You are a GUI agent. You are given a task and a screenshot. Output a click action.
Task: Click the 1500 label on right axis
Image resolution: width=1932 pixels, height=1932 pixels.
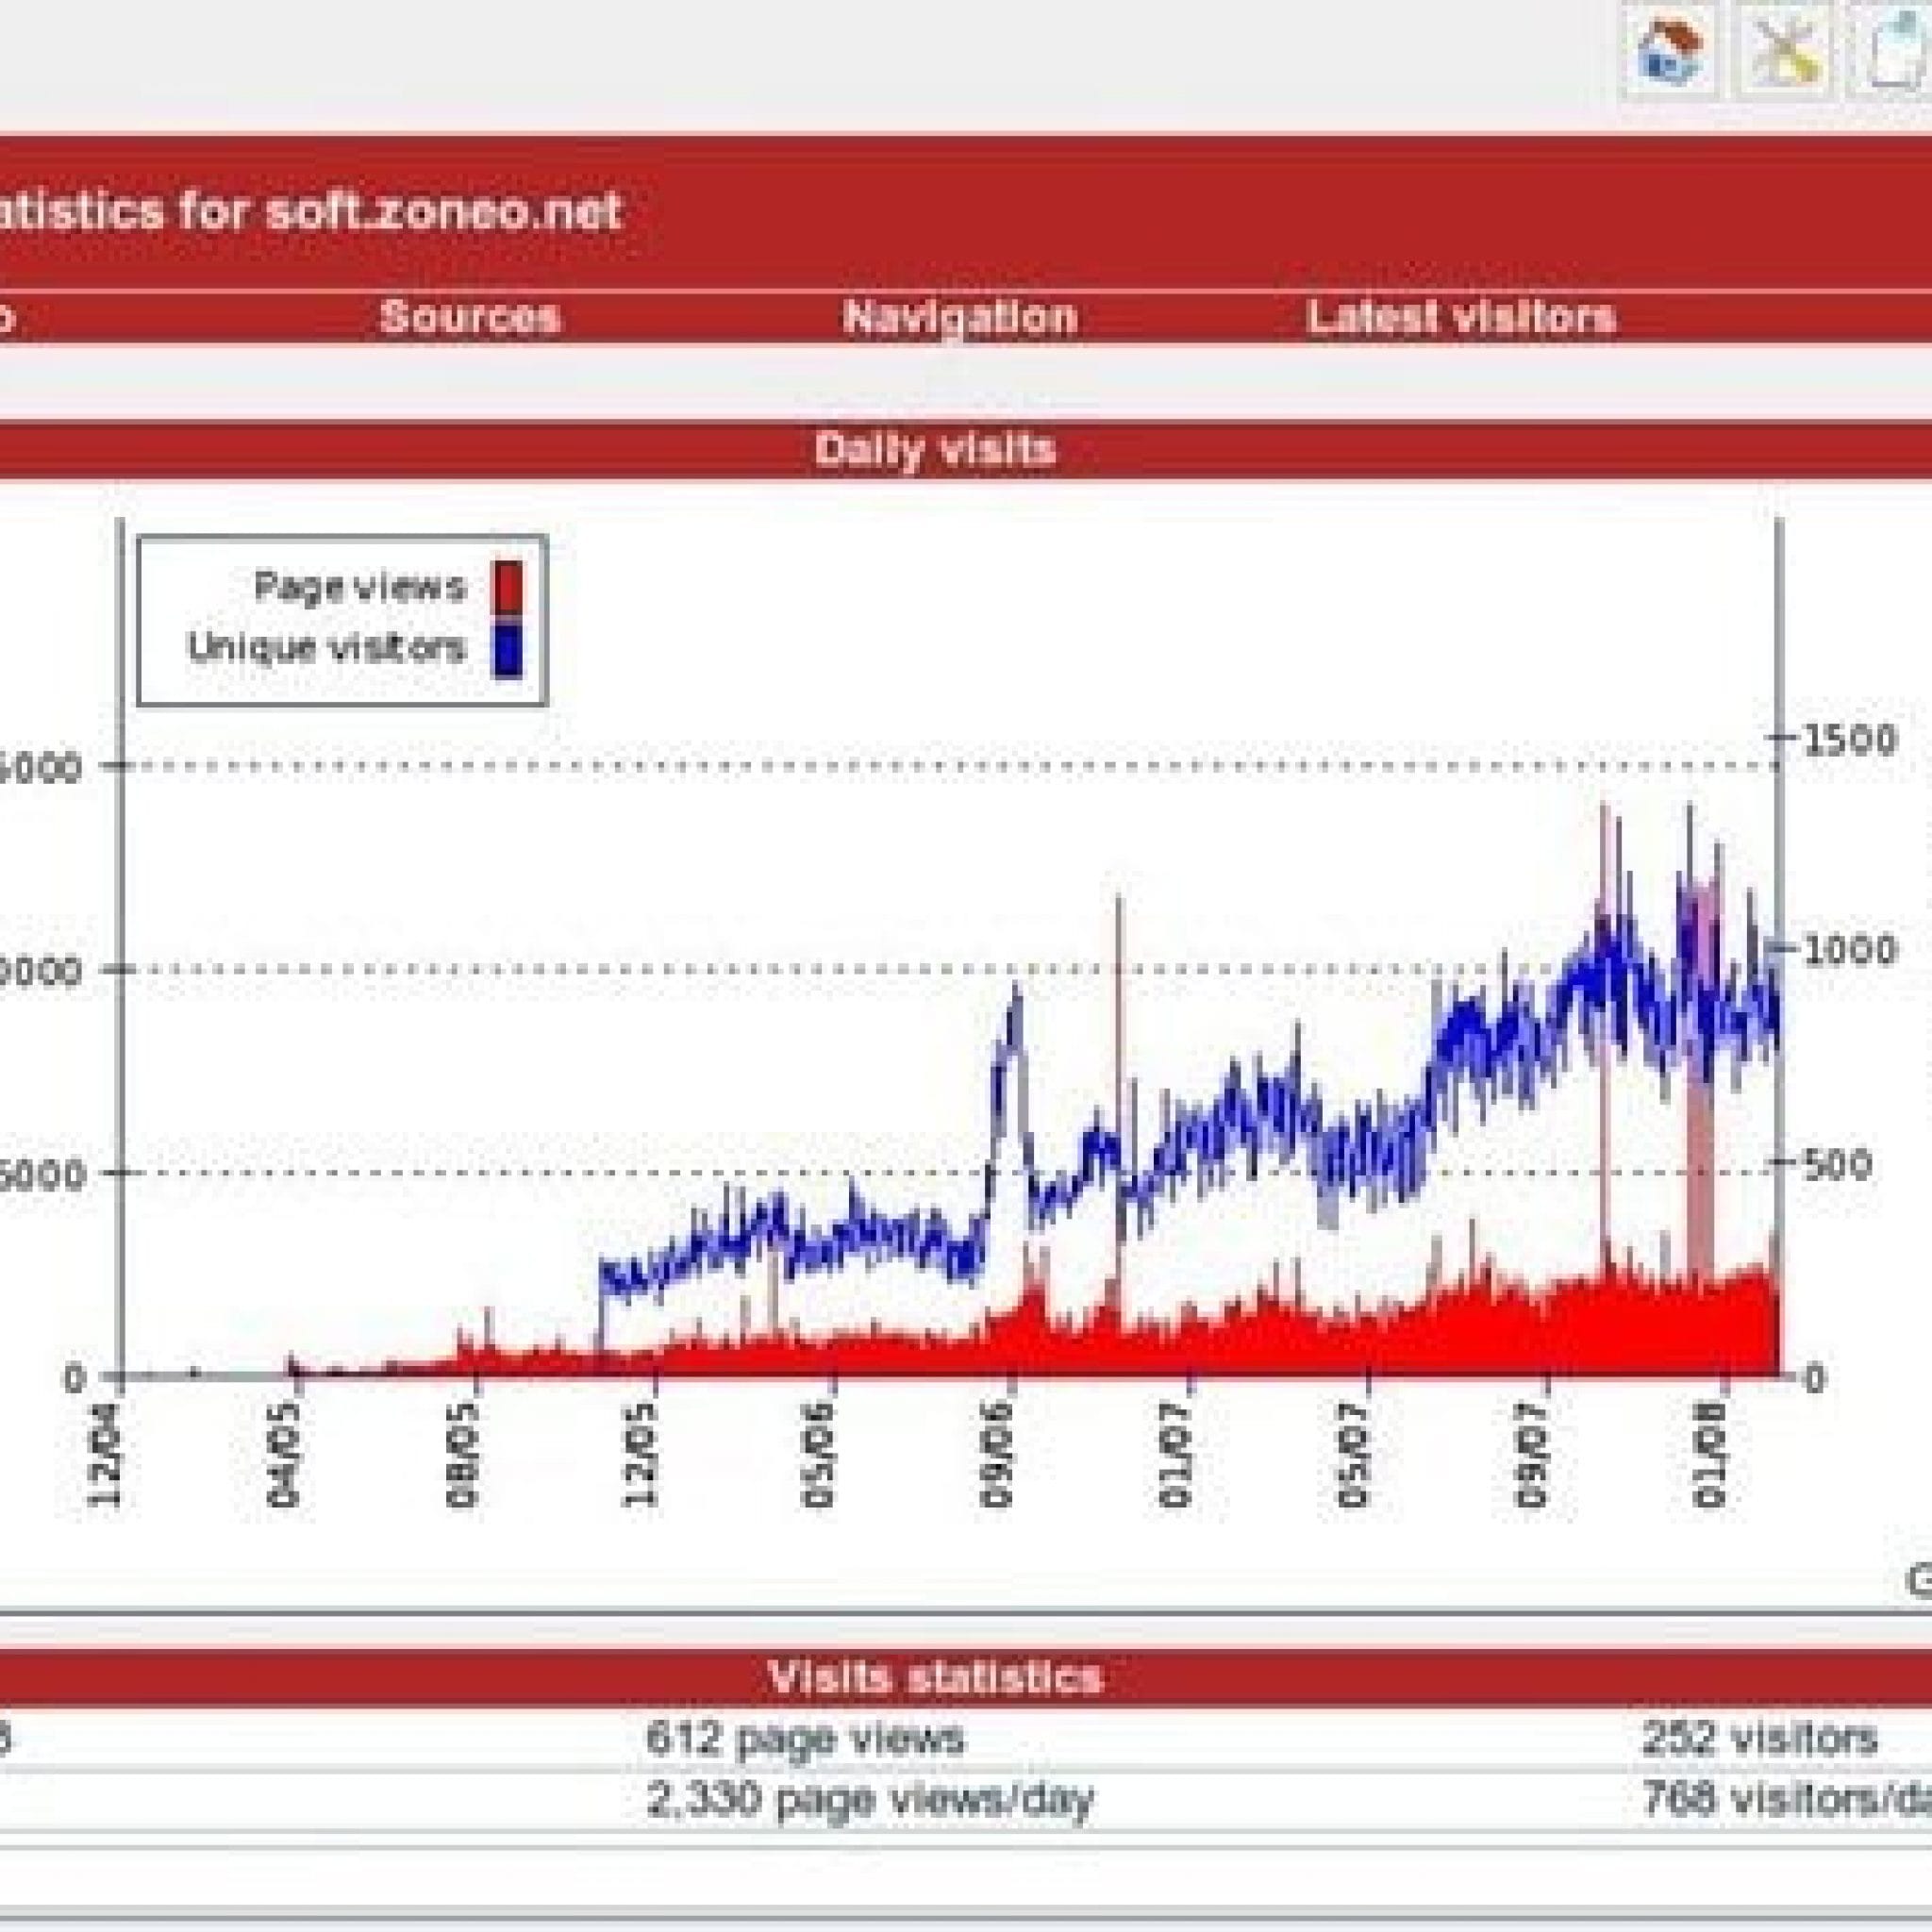1849,740
